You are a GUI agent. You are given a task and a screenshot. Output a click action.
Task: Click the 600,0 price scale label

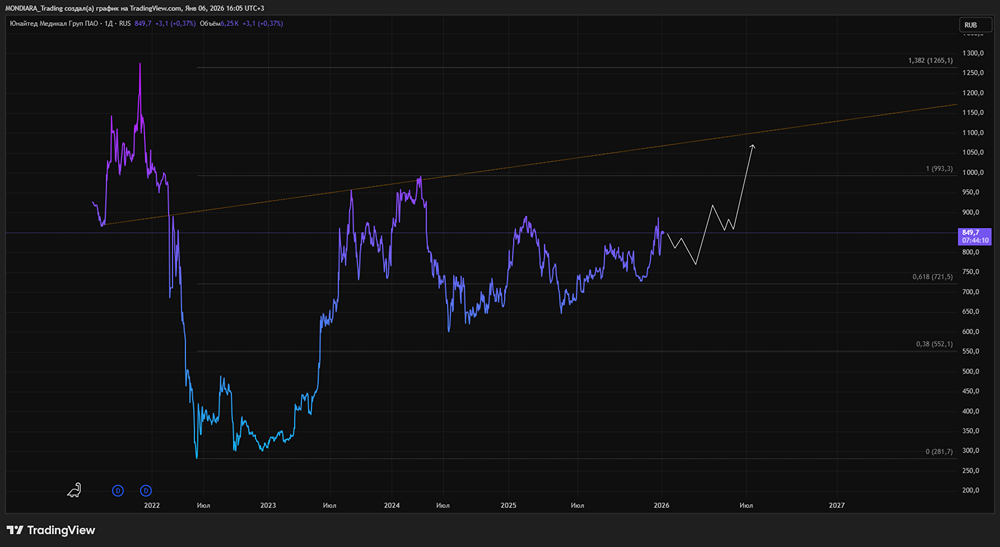(973, 332)
